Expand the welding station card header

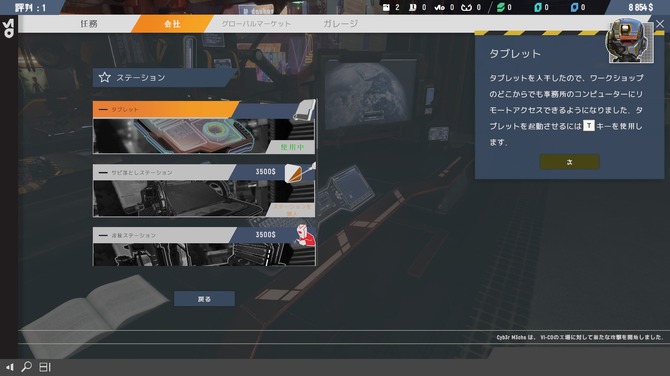(x=165, y=235)
